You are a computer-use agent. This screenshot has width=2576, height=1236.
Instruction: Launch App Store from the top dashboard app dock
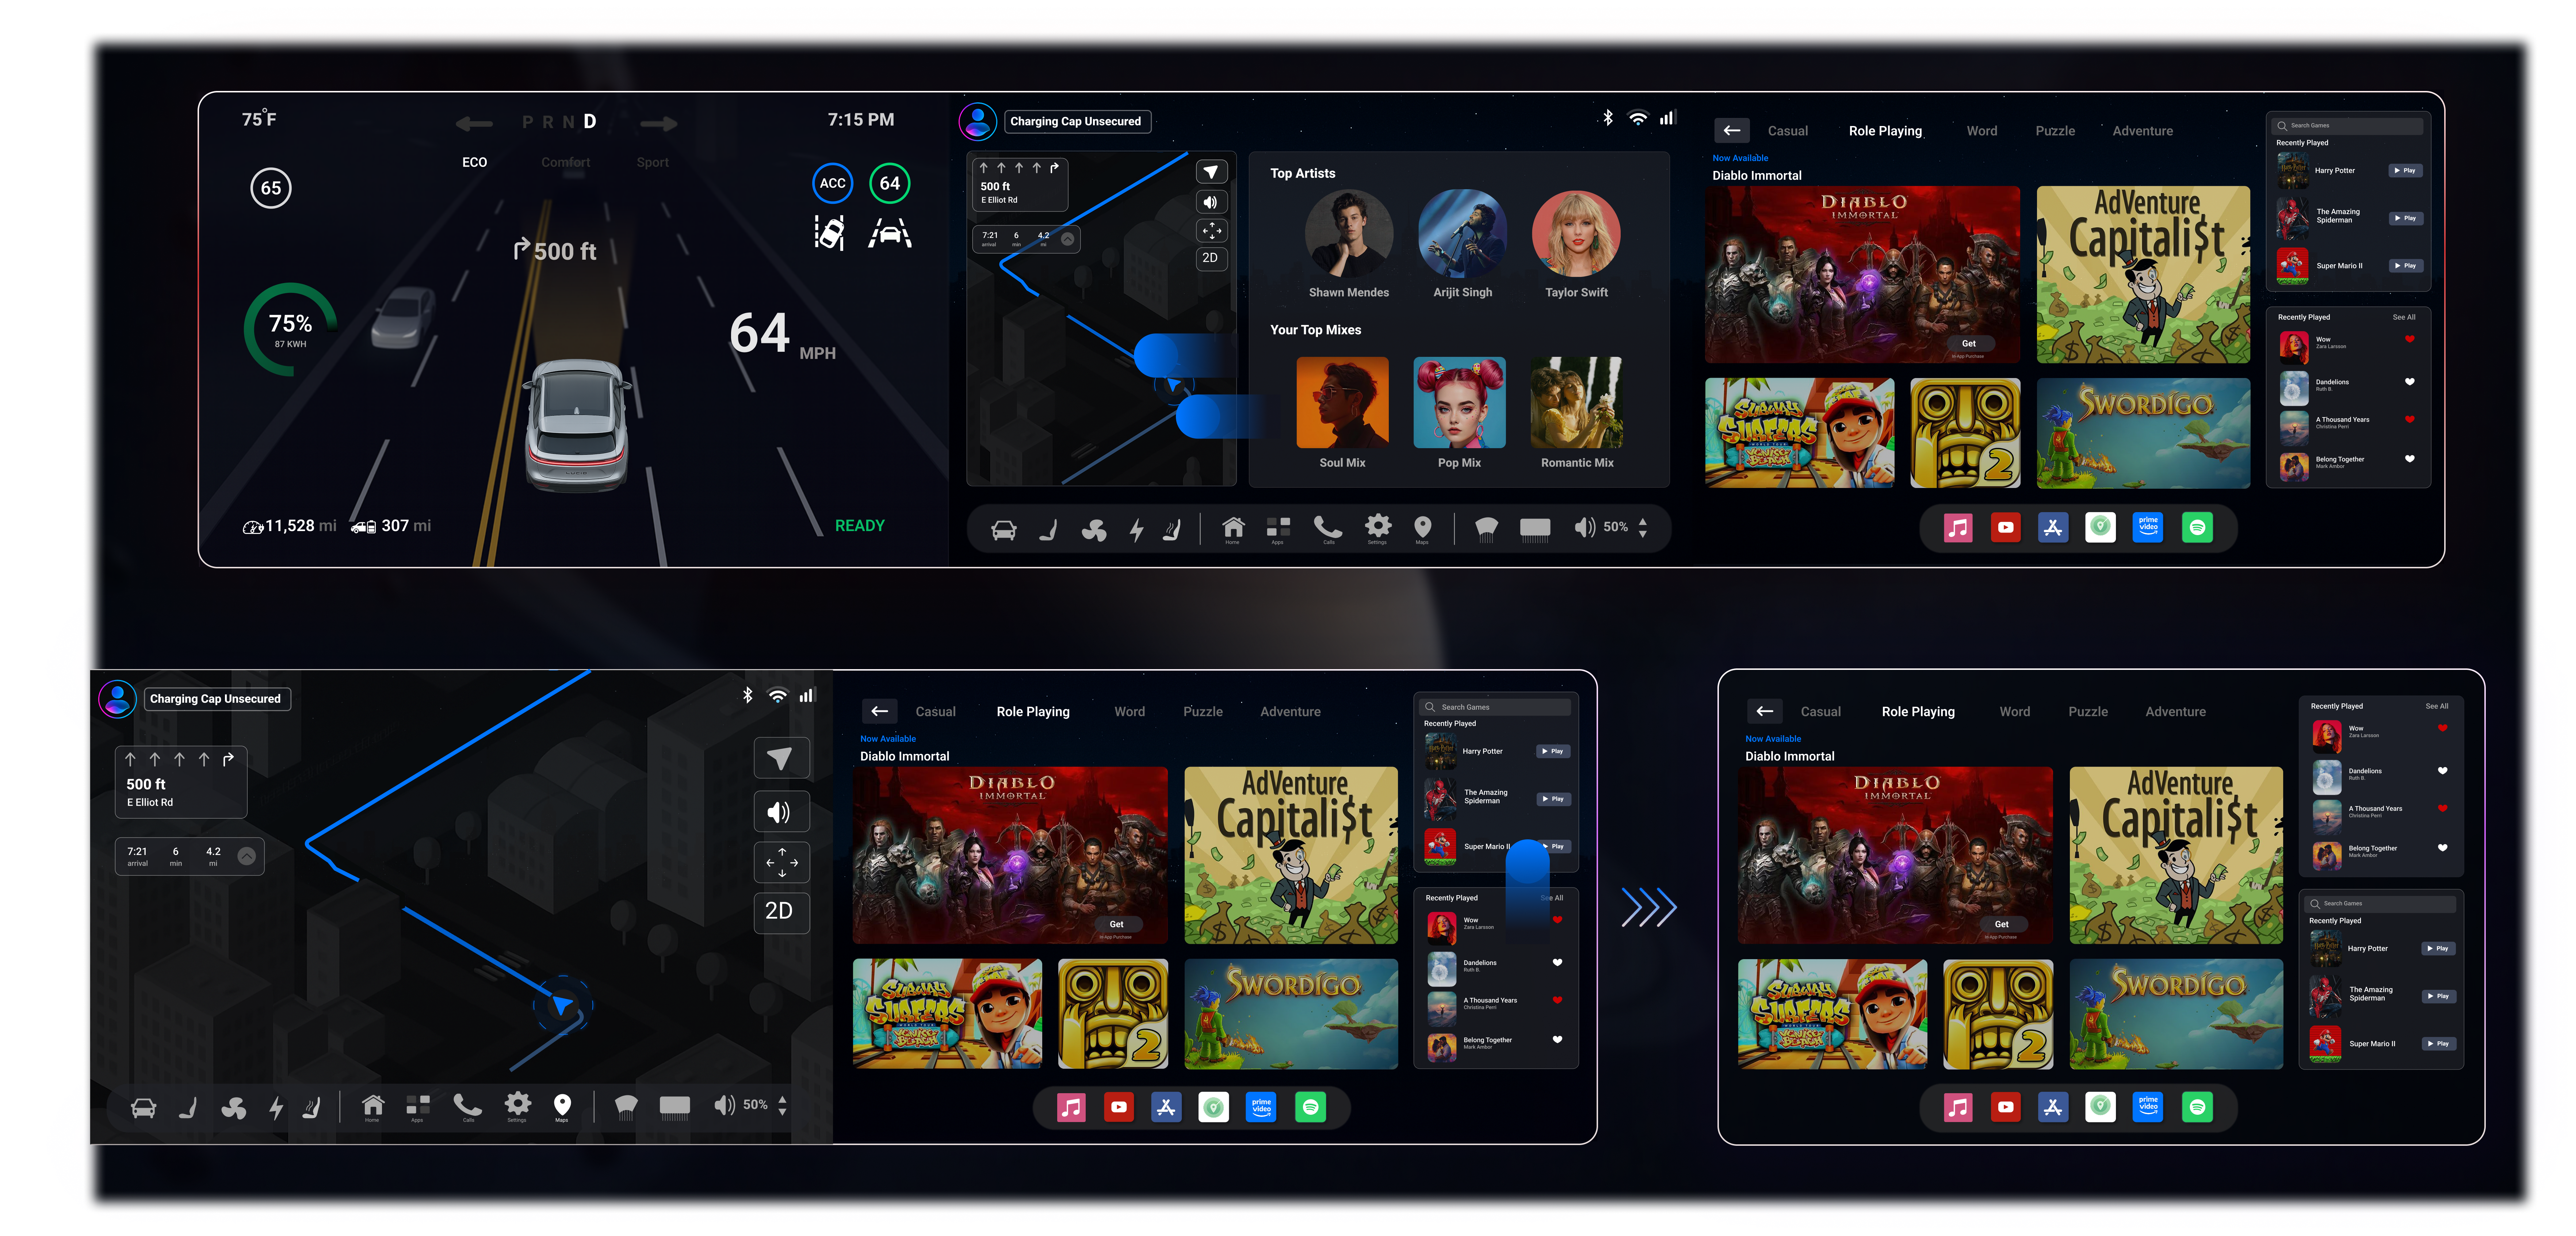coord(2053,527)
